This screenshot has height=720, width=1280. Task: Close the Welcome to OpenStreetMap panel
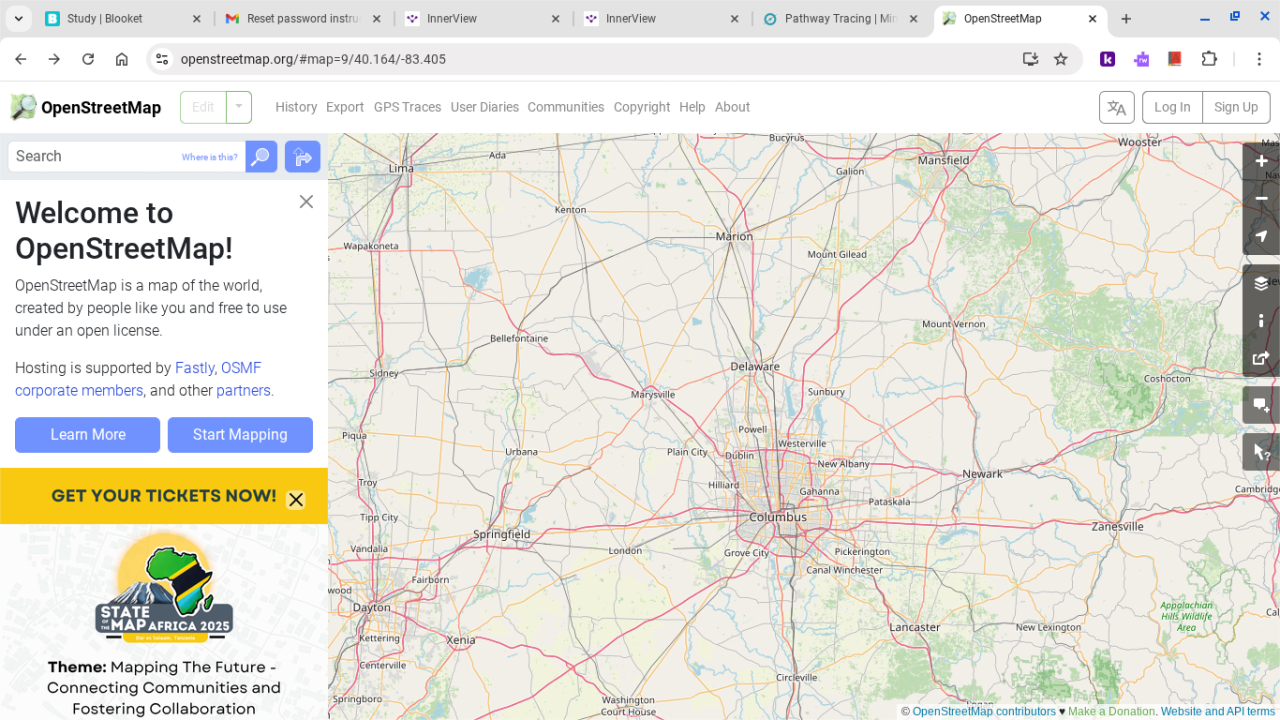(x=306, y=201)
